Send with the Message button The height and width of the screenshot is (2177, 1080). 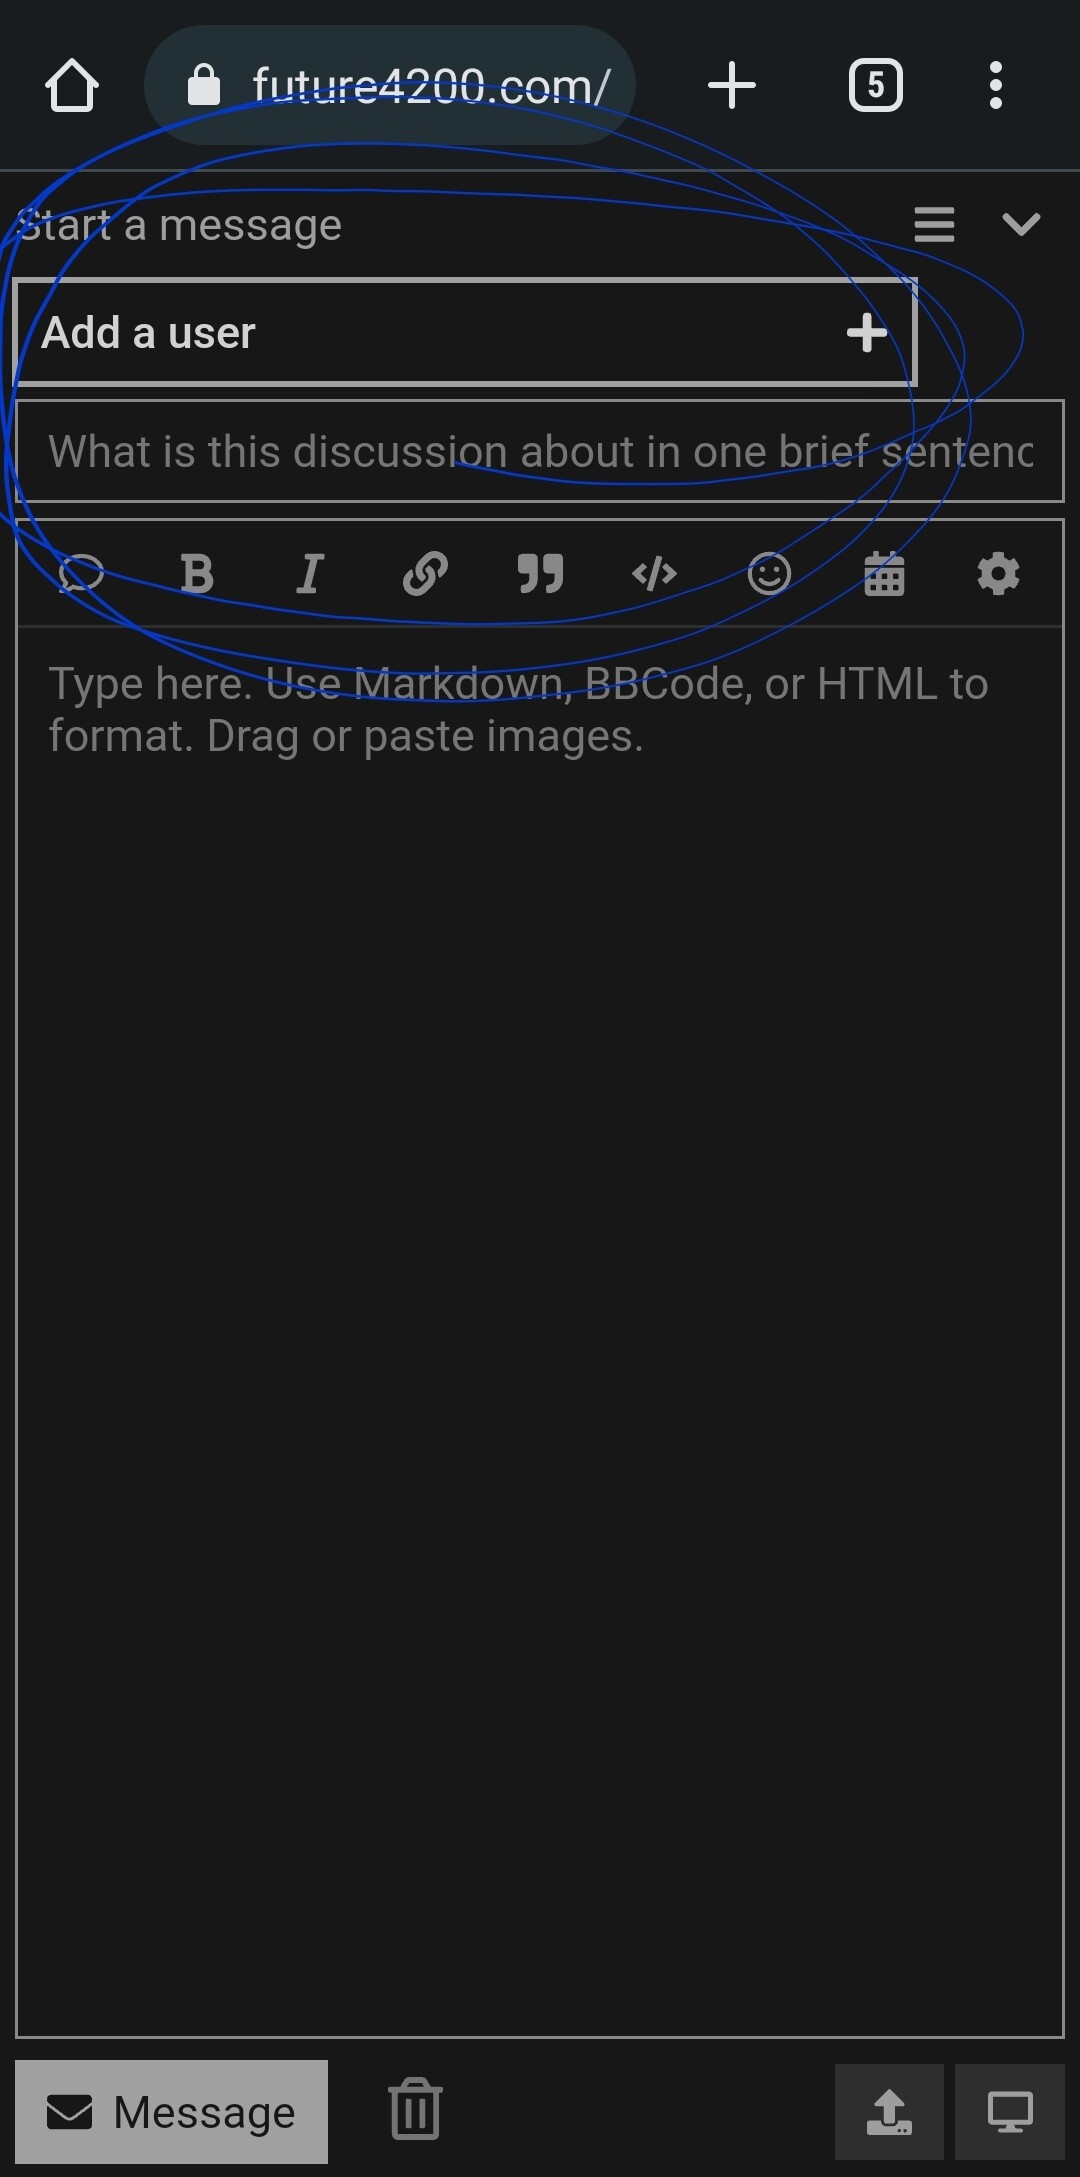tap(171, 2112)
